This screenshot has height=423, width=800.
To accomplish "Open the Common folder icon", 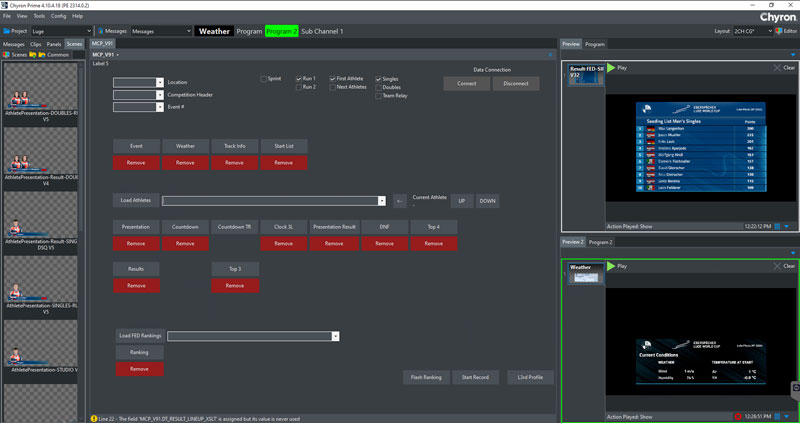I will (x=42, y=55).
